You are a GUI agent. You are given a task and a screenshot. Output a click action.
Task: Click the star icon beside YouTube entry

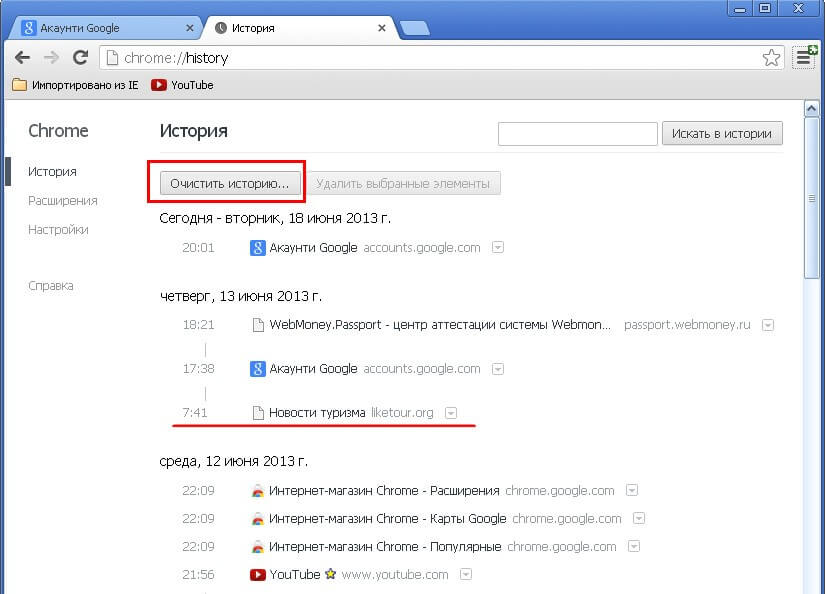[330, 573]
